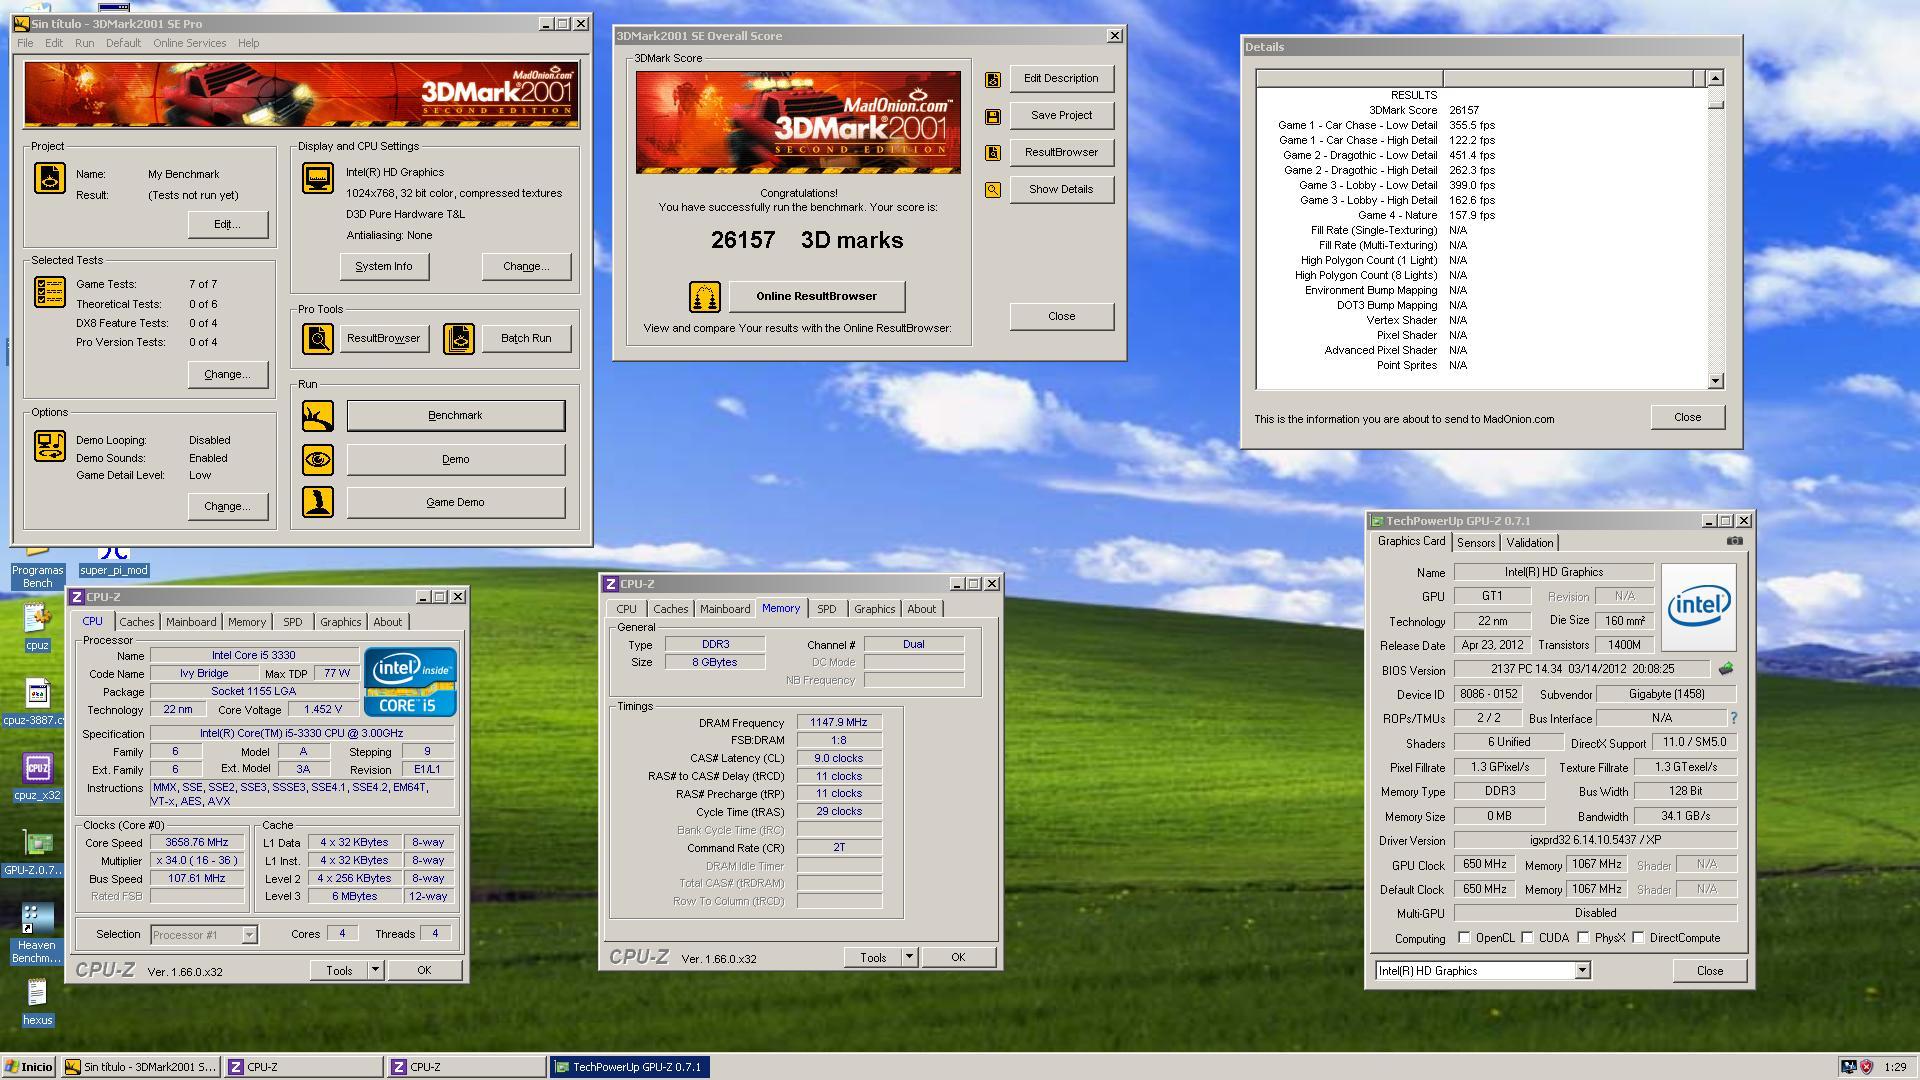Viewport: 1920px width, 1080px height.
Task: Click the Game Demo joystick icon
Action: pyautogui.click(x=318, y=502)
